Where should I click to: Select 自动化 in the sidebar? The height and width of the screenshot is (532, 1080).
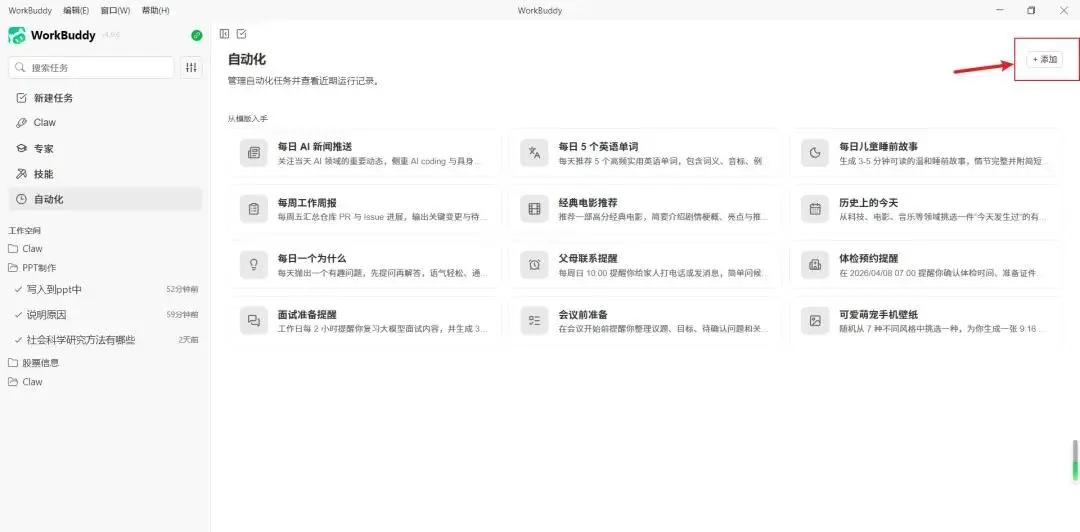pos(105,199)
